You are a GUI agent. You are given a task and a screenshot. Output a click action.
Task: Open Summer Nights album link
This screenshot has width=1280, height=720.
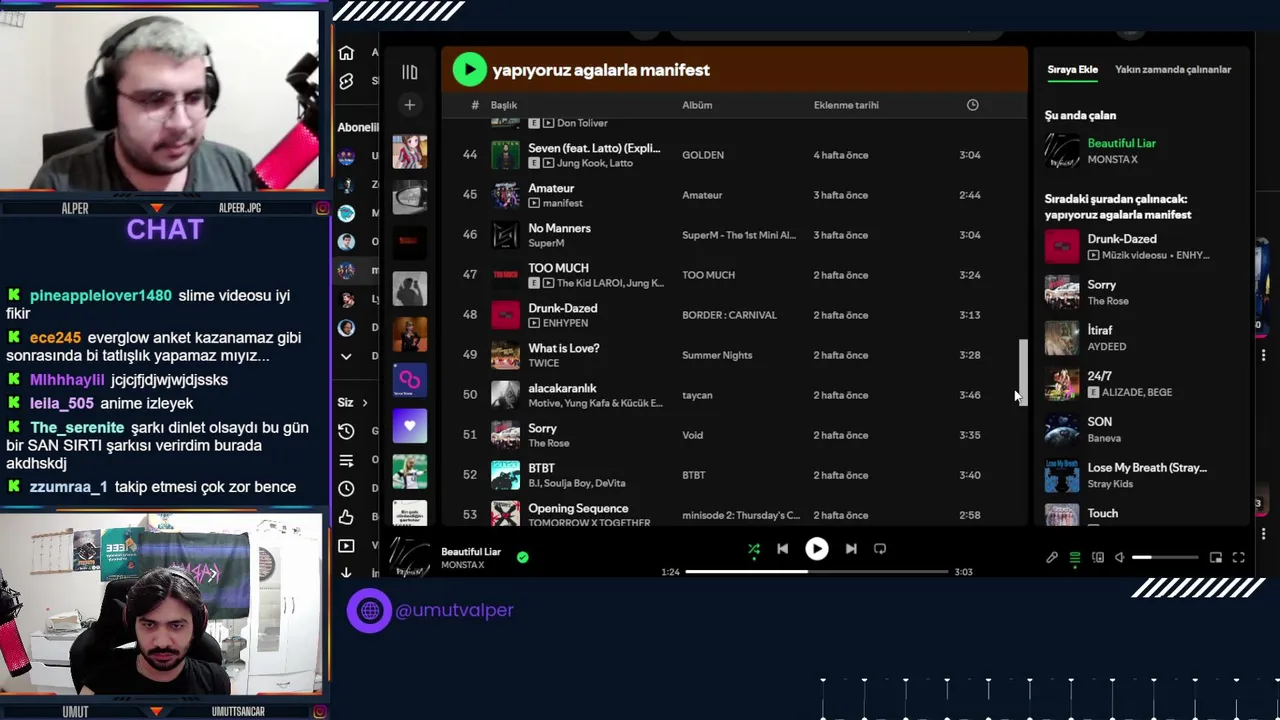pyautogui.click(x=717, y=355)
